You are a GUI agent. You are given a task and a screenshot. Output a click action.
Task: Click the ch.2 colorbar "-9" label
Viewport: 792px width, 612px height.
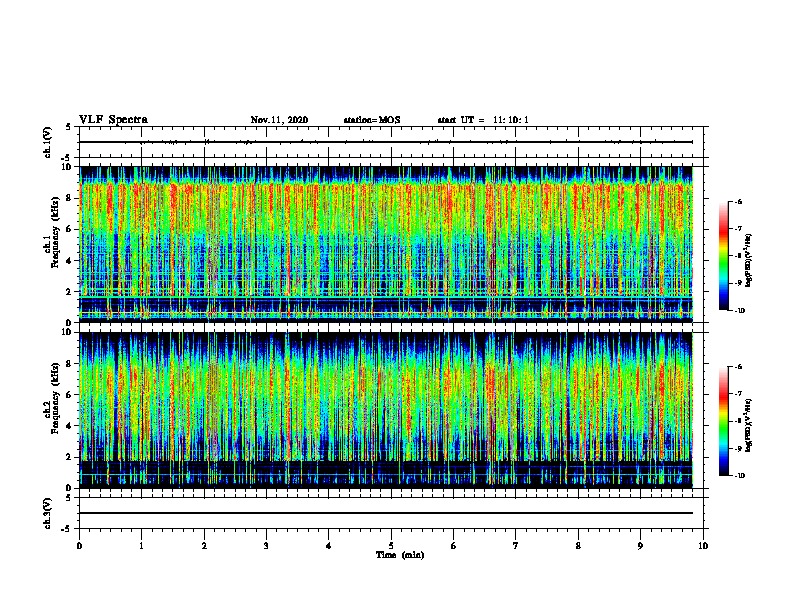pos(738,448)
